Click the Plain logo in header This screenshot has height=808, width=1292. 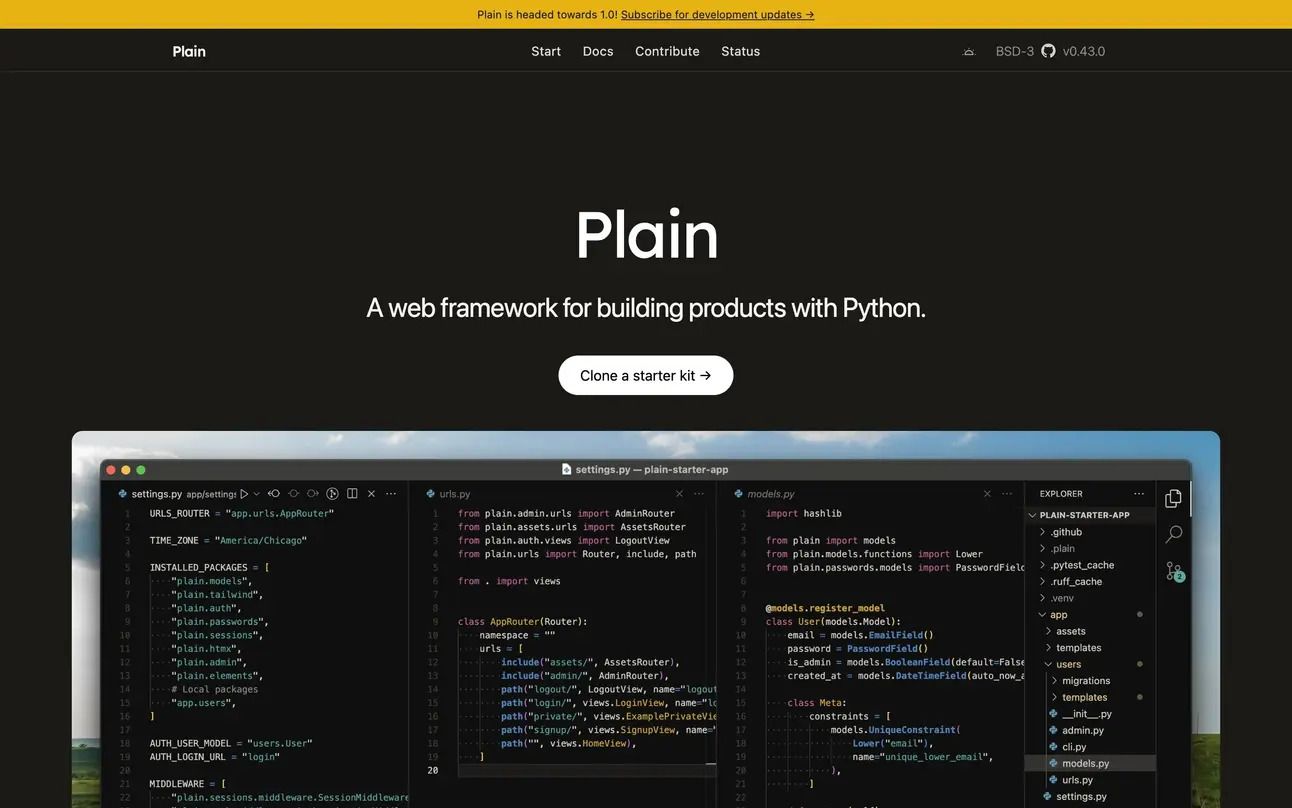coord(189,51)
